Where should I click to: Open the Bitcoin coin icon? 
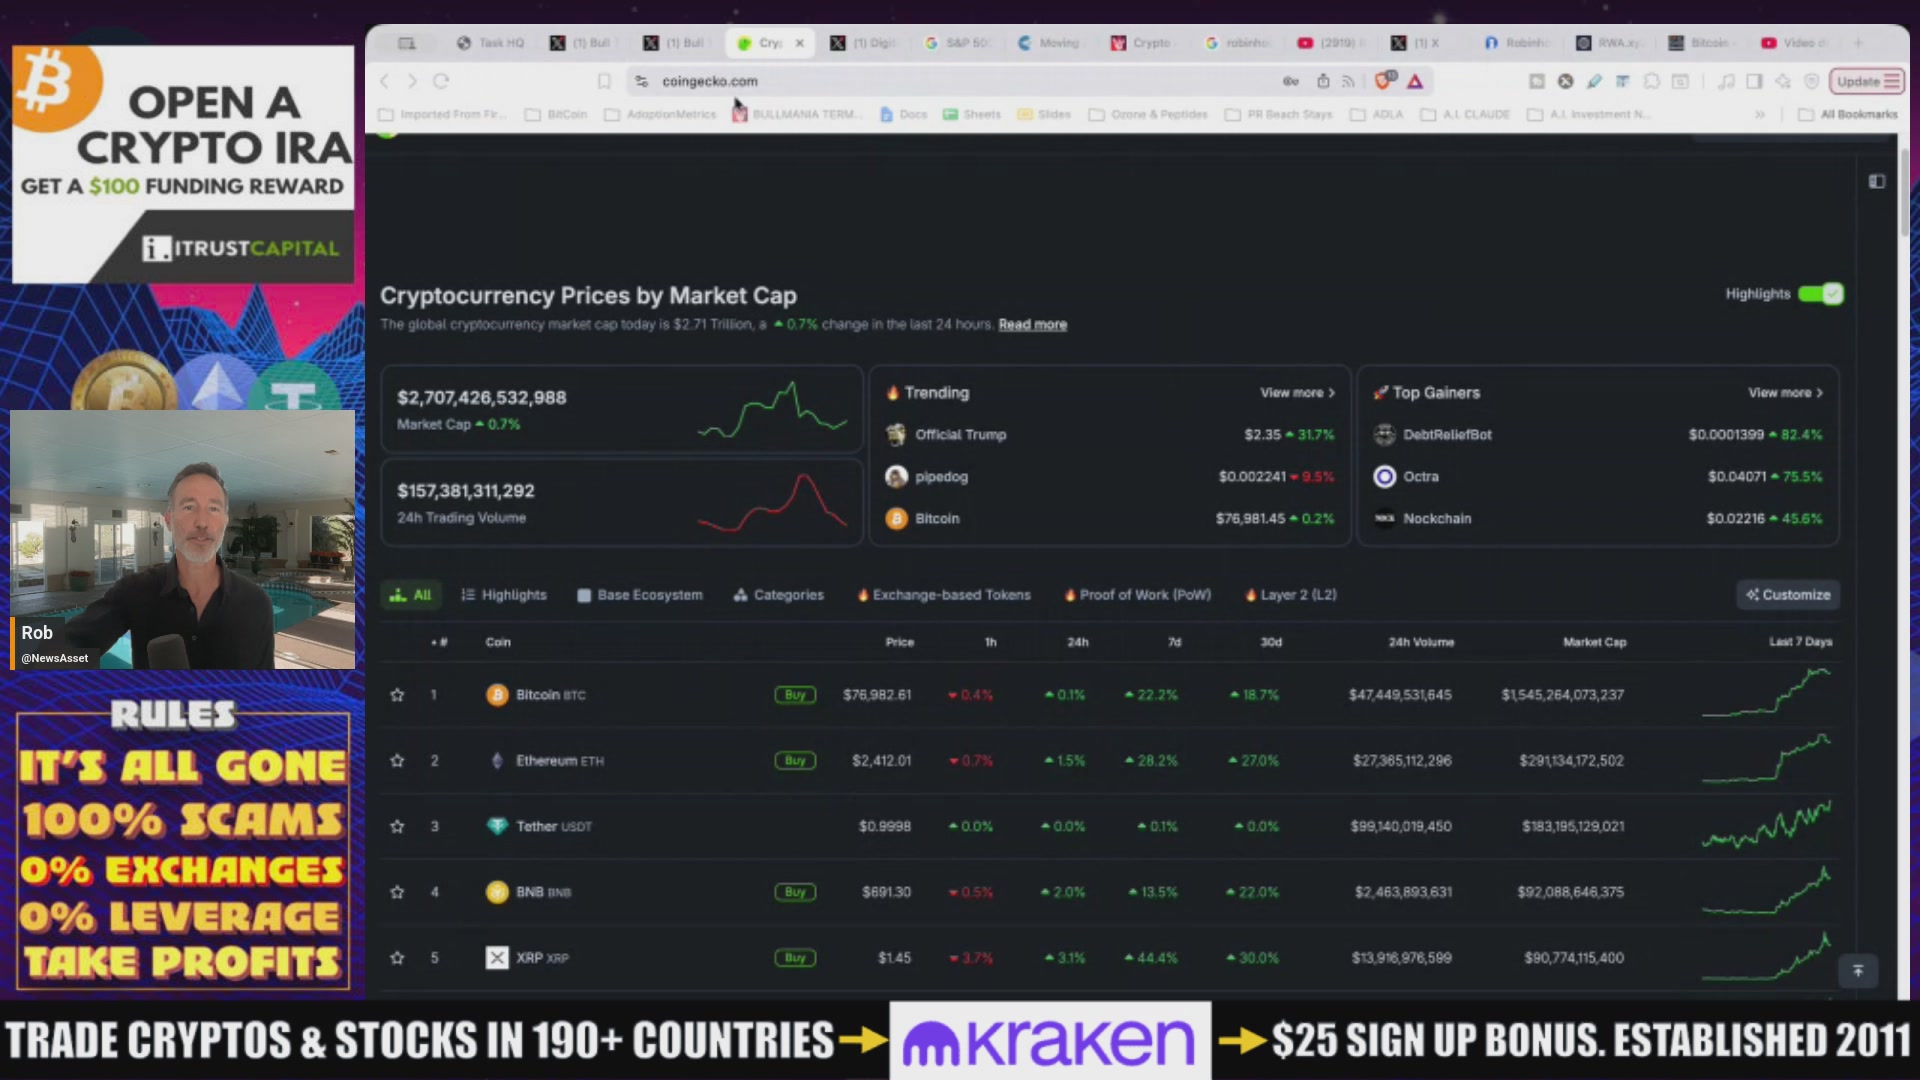click(x=497, y=695)
